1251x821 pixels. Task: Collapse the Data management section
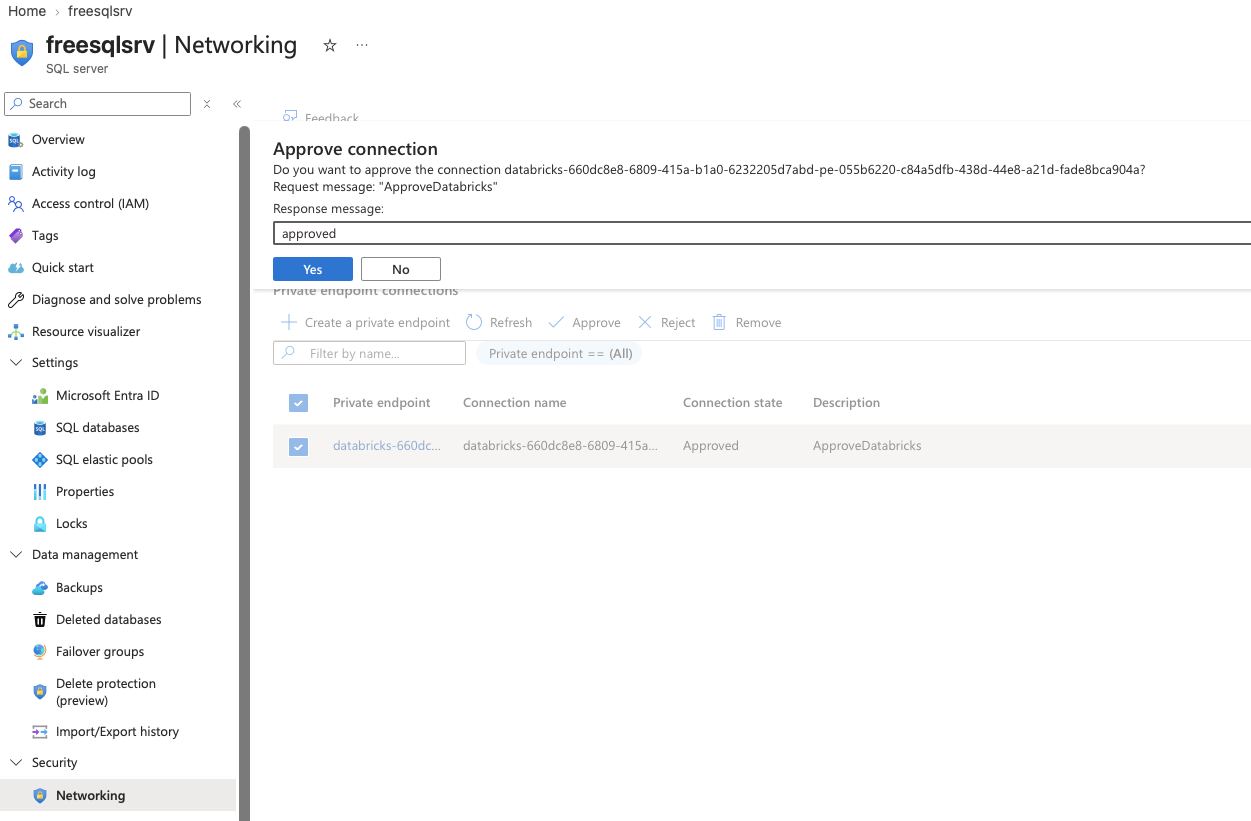[x=15, y=555]
